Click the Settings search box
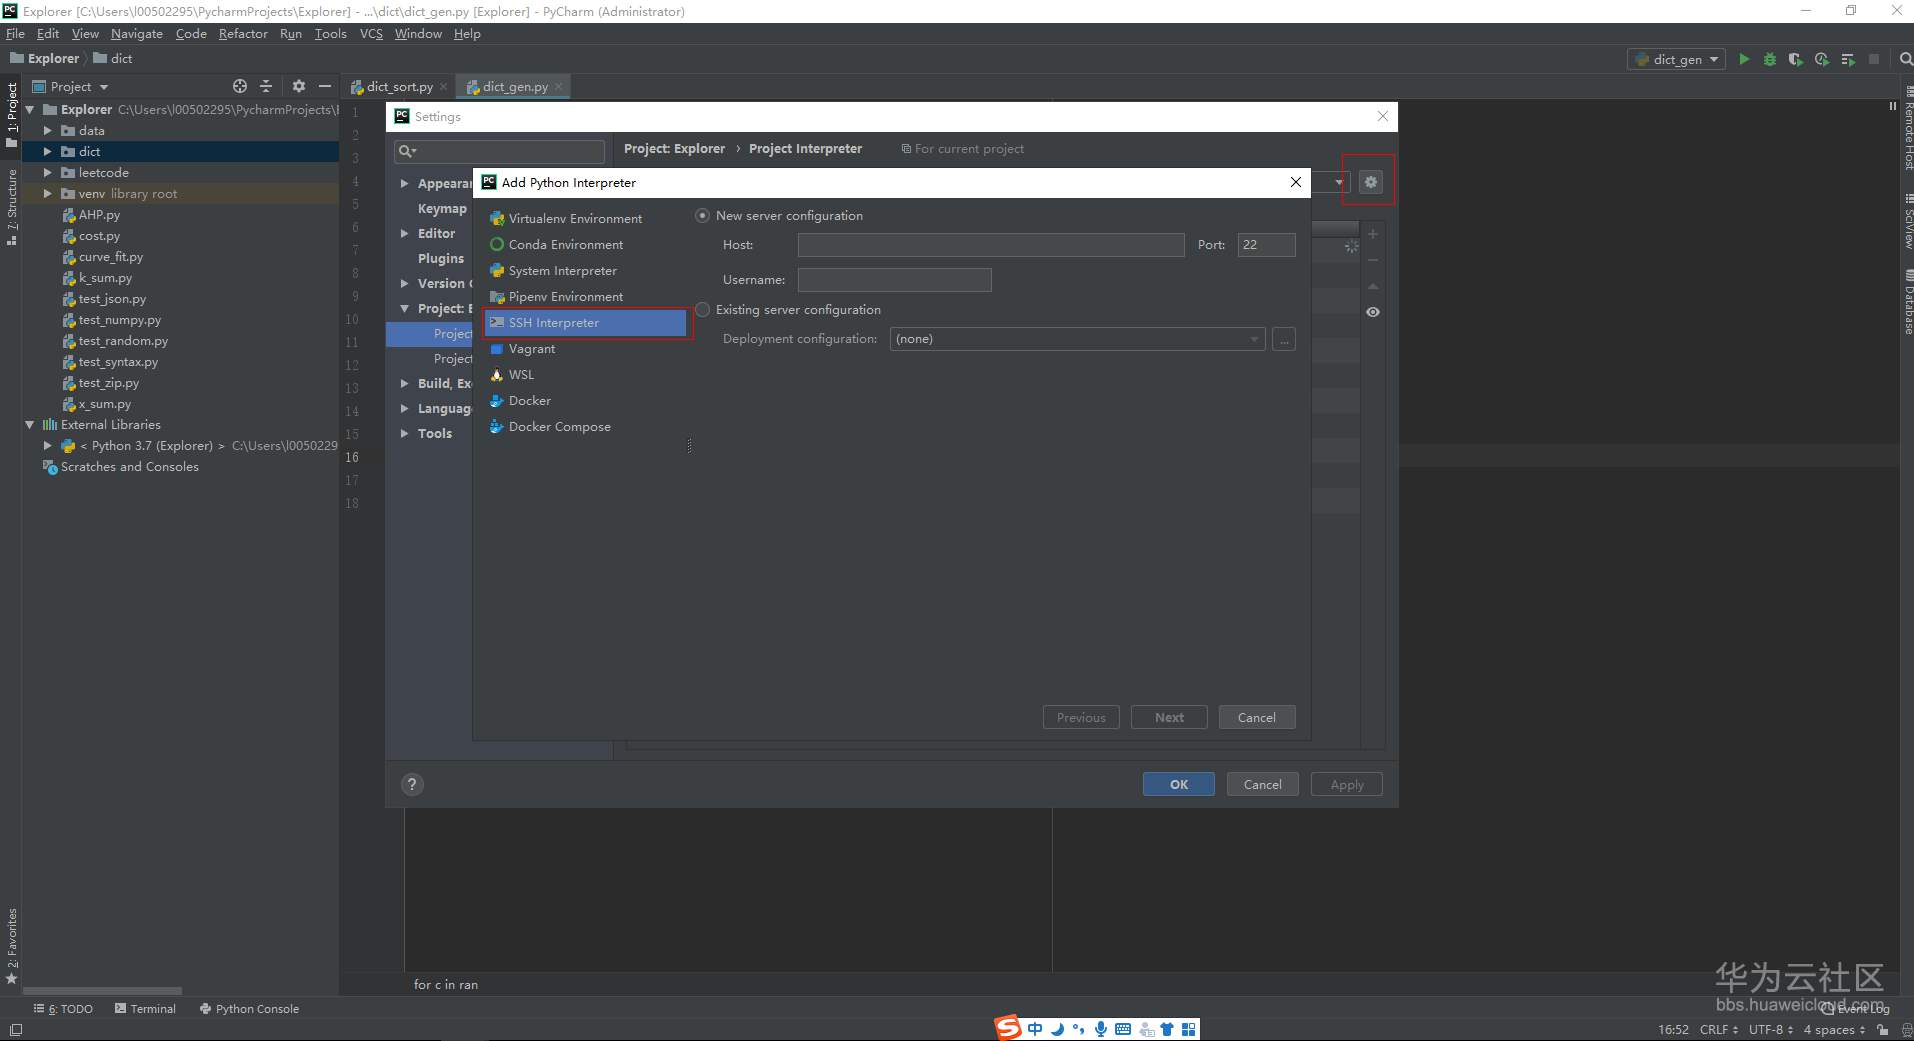 [x=500, y=151]
